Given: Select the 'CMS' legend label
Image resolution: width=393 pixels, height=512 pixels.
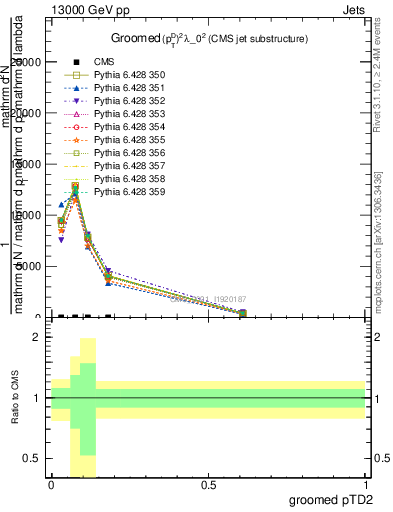Looking at the screenshot, I should pos(104,62).
